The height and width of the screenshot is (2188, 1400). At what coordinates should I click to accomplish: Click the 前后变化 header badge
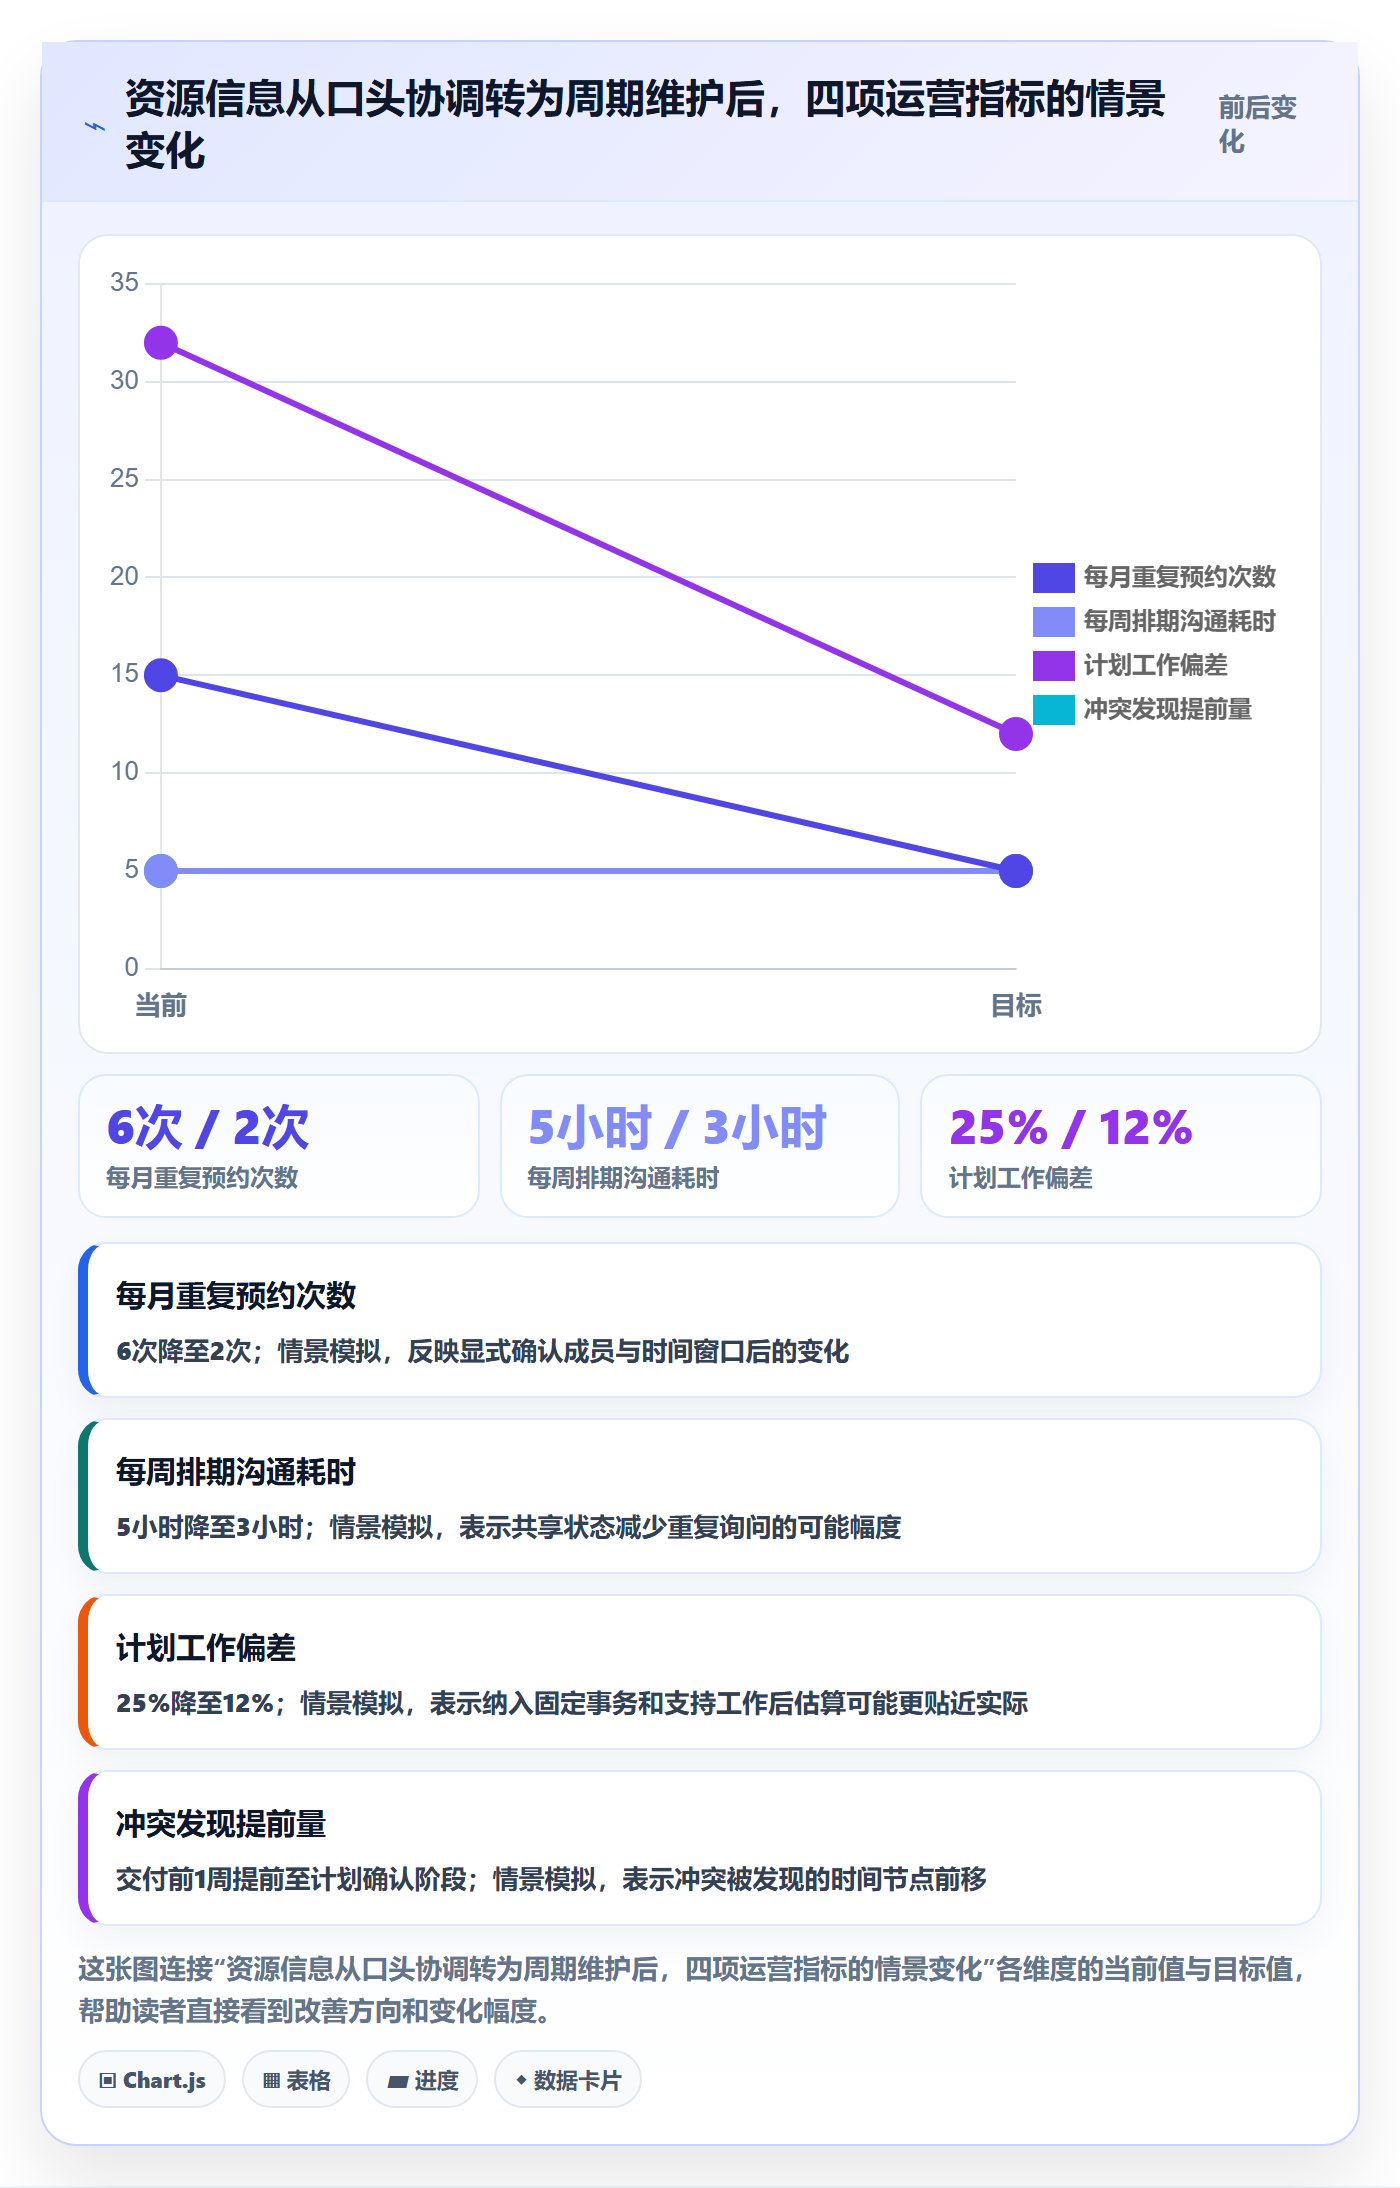tap(1258, 124)
